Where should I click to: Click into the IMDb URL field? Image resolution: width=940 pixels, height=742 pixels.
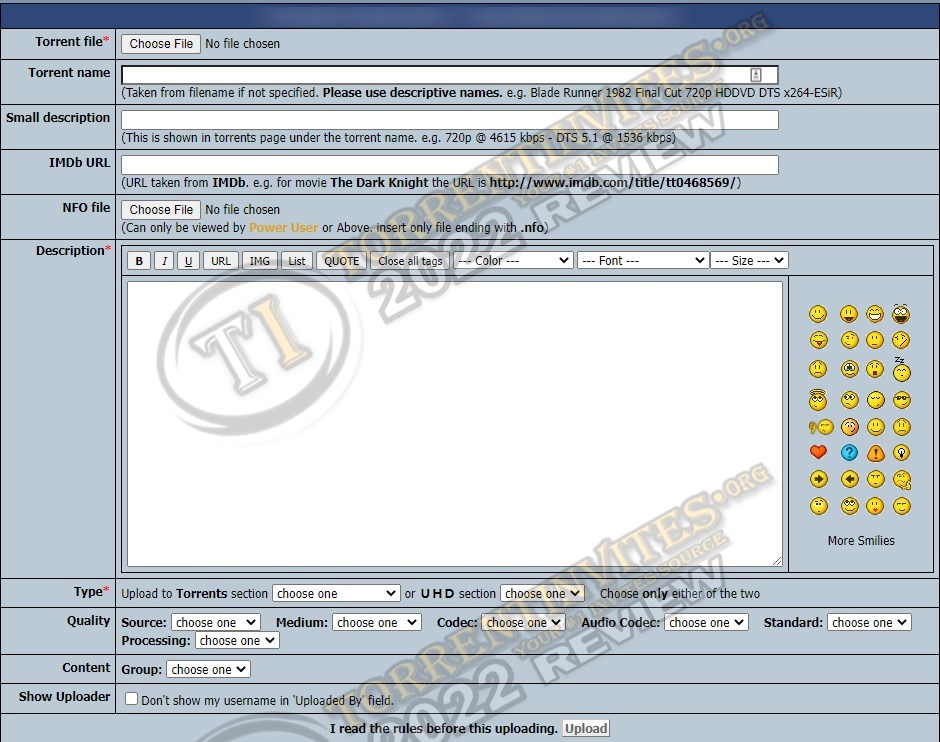[x=449, y=165]
